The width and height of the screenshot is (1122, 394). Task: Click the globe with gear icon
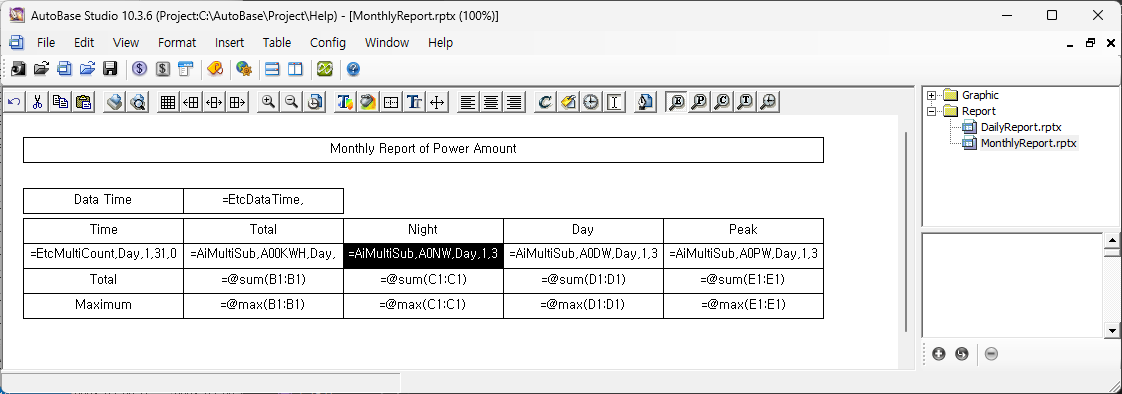(243, 69)
